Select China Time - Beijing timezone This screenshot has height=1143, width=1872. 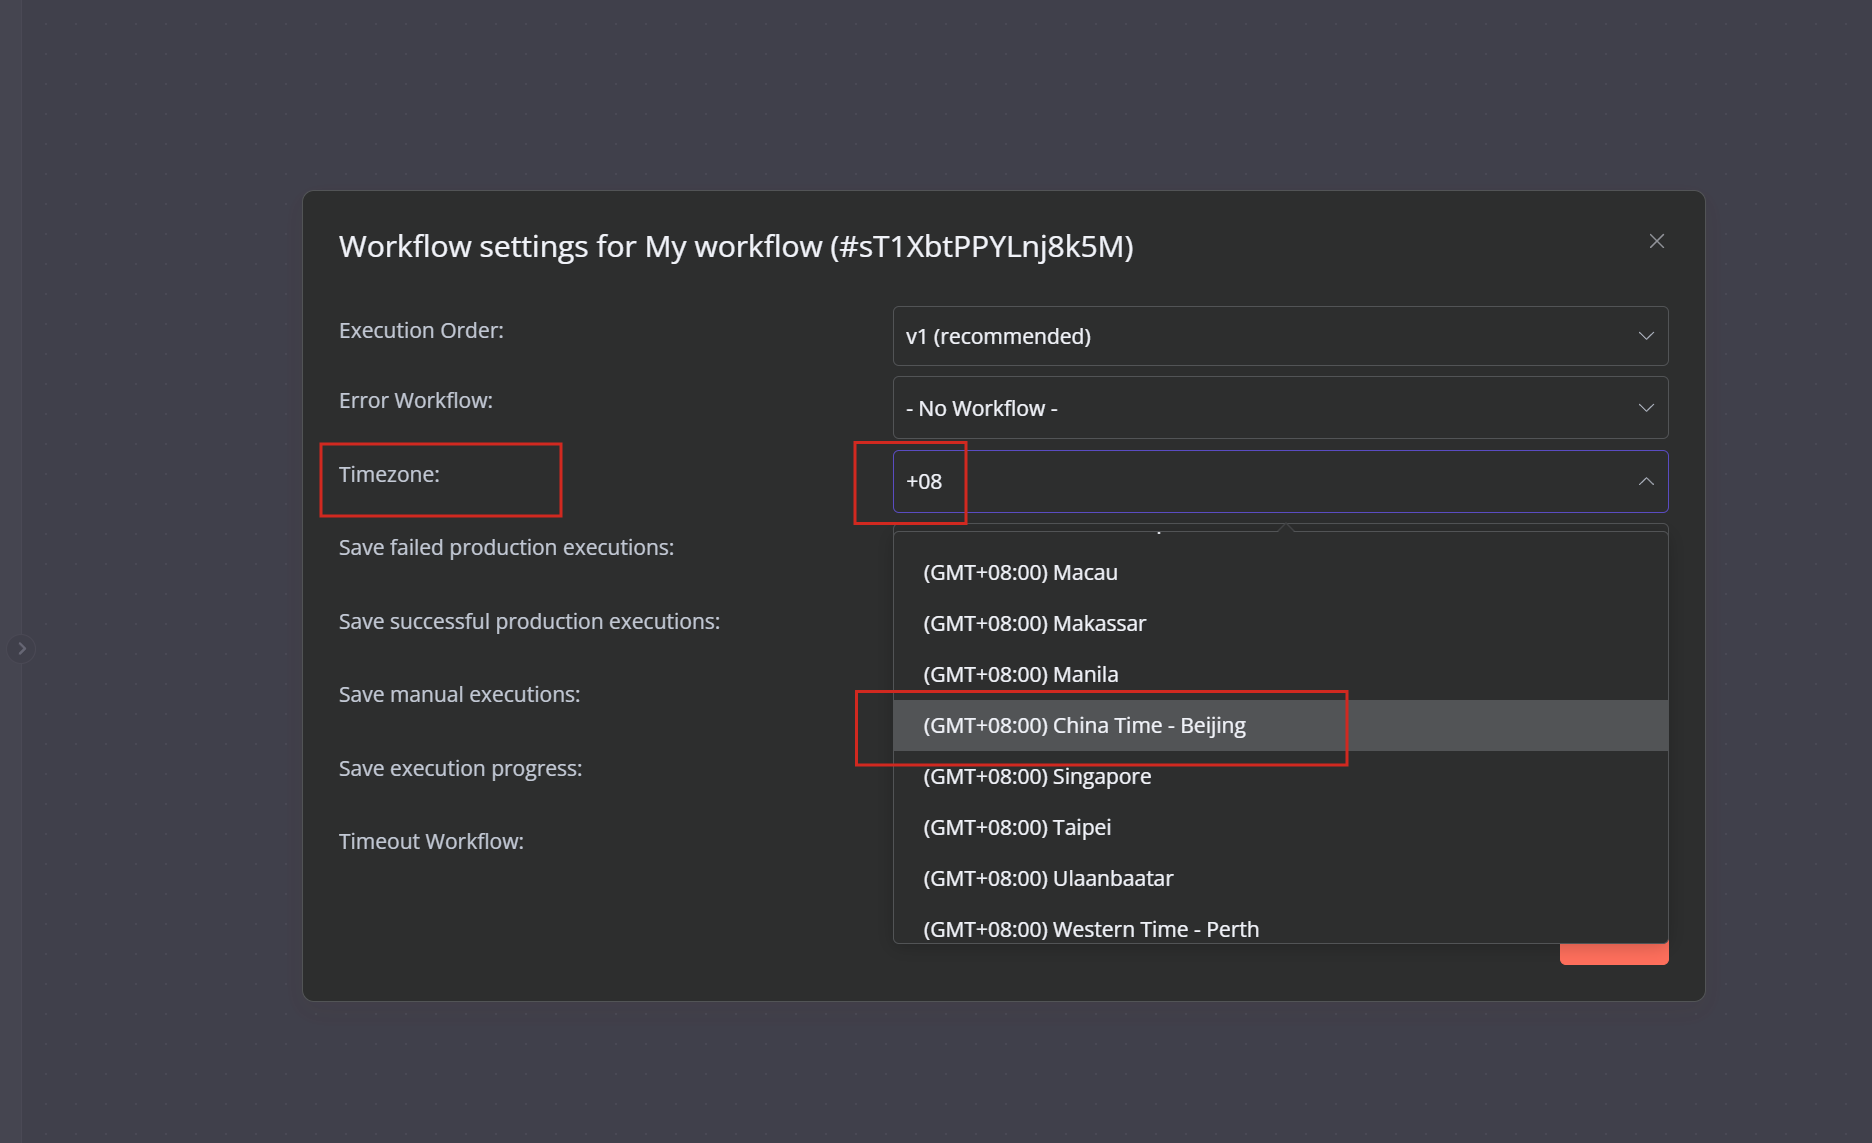pos(1084,726)
